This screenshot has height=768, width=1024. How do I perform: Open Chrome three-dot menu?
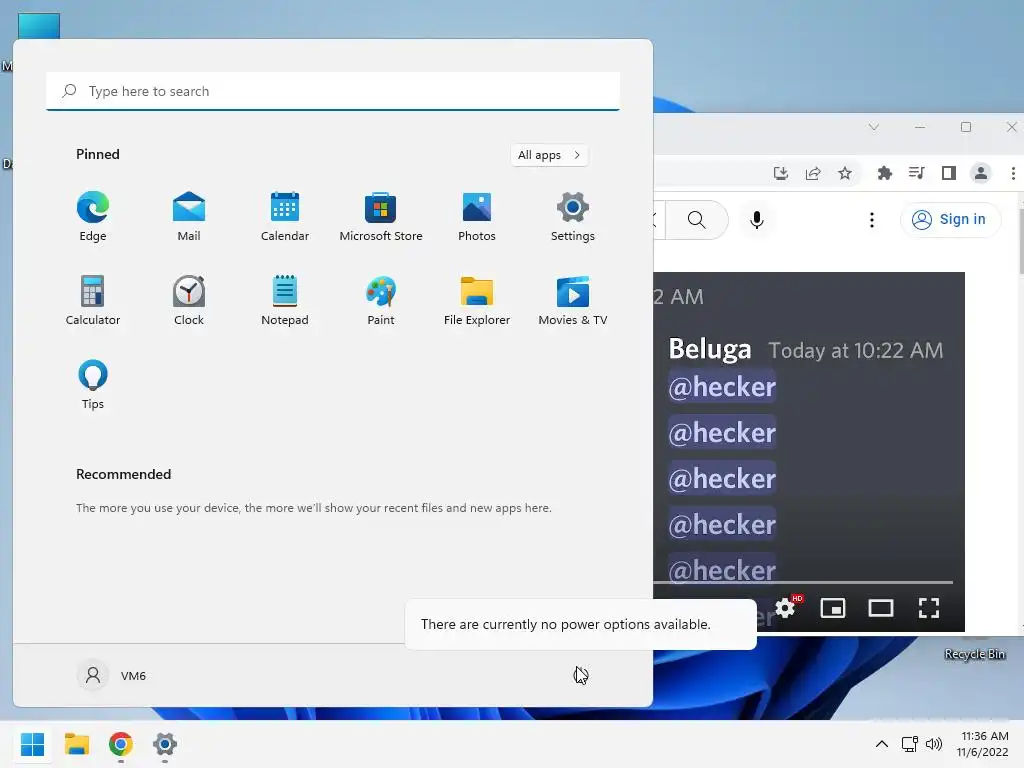click(x=1013, y=173)
